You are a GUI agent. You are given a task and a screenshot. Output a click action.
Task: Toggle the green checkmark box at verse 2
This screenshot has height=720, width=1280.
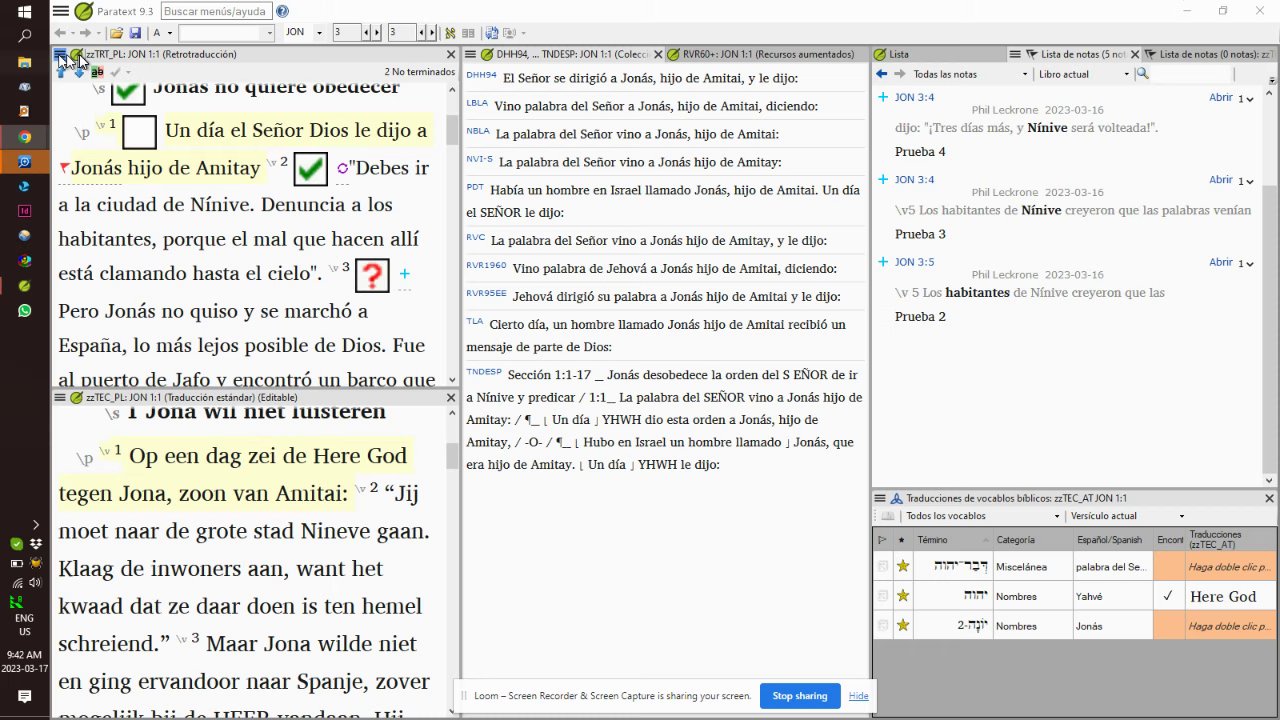click(x=311, y=168)
